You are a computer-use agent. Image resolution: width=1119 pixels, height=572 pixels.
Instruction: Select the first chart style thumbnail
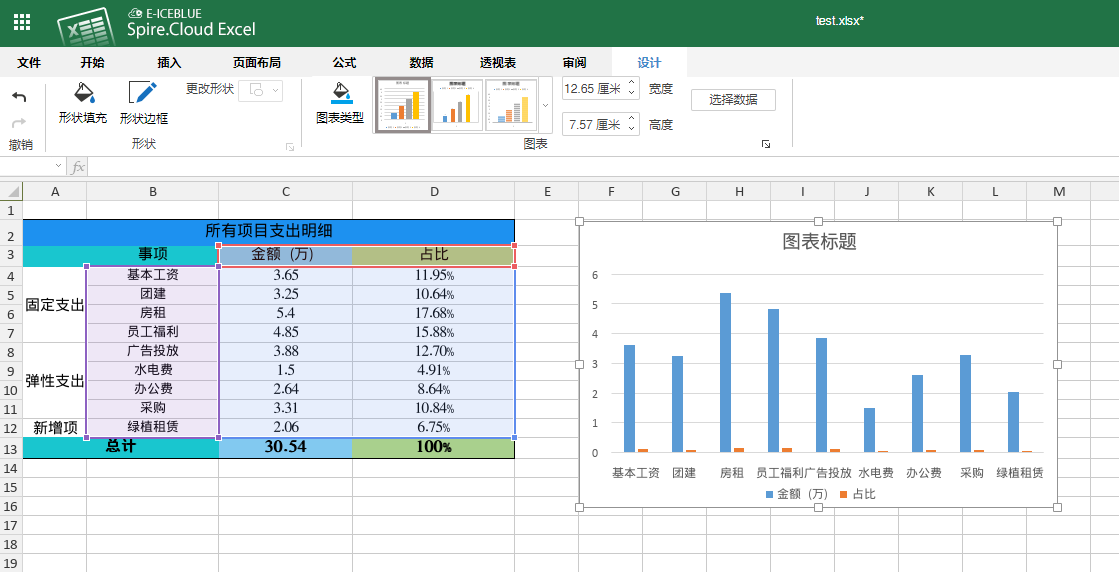click(x=403, y=105)
